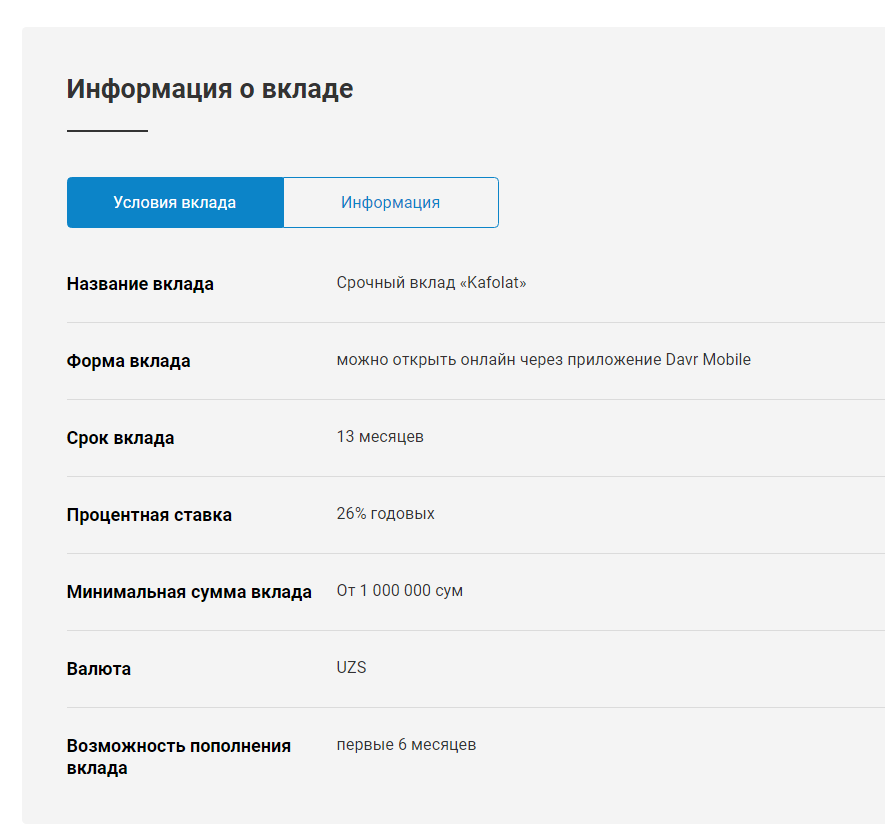Open the Информация tab

pyautogui.click(x=390, y=202)
